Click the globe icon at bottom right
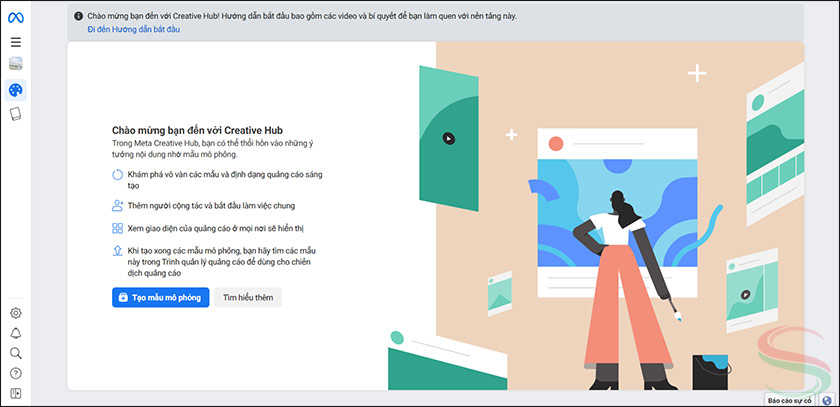The image size is (840, 407). pos(828,400)
